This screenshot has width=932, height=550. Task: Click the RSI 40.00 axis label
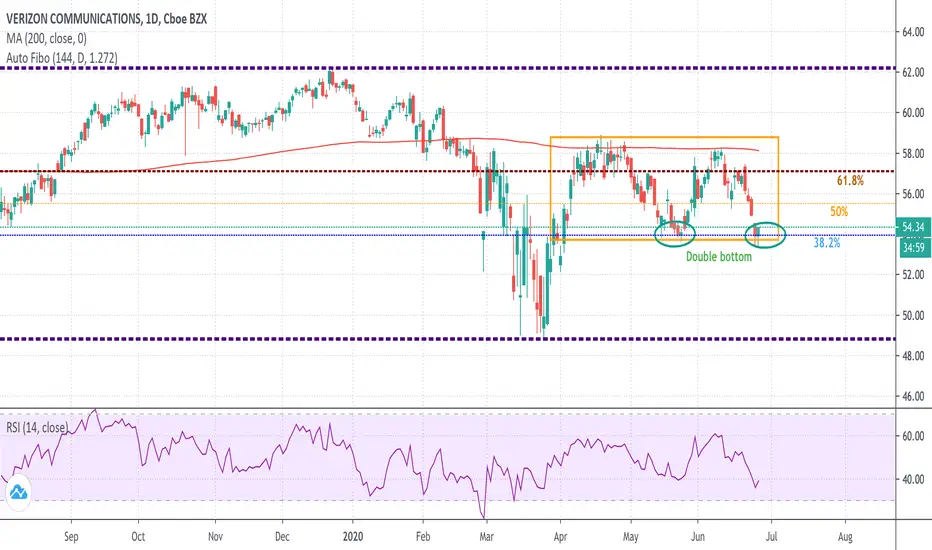coord(913,479)
